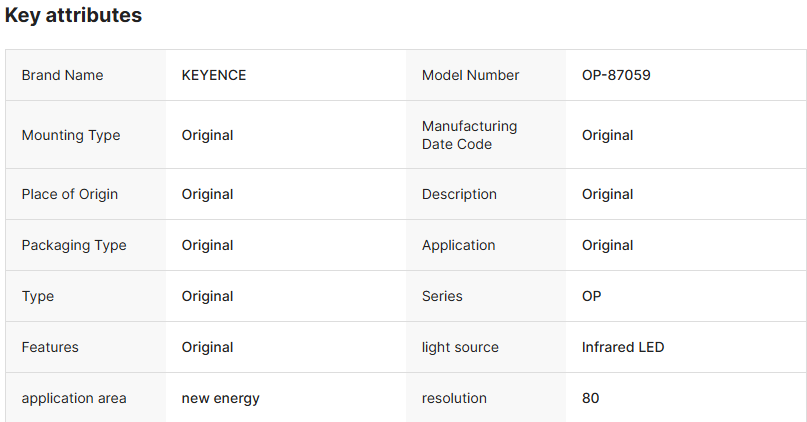Click the KEYENCE brand name value
Viewport: 807px width, 422px height.
(x=213, y=75)
